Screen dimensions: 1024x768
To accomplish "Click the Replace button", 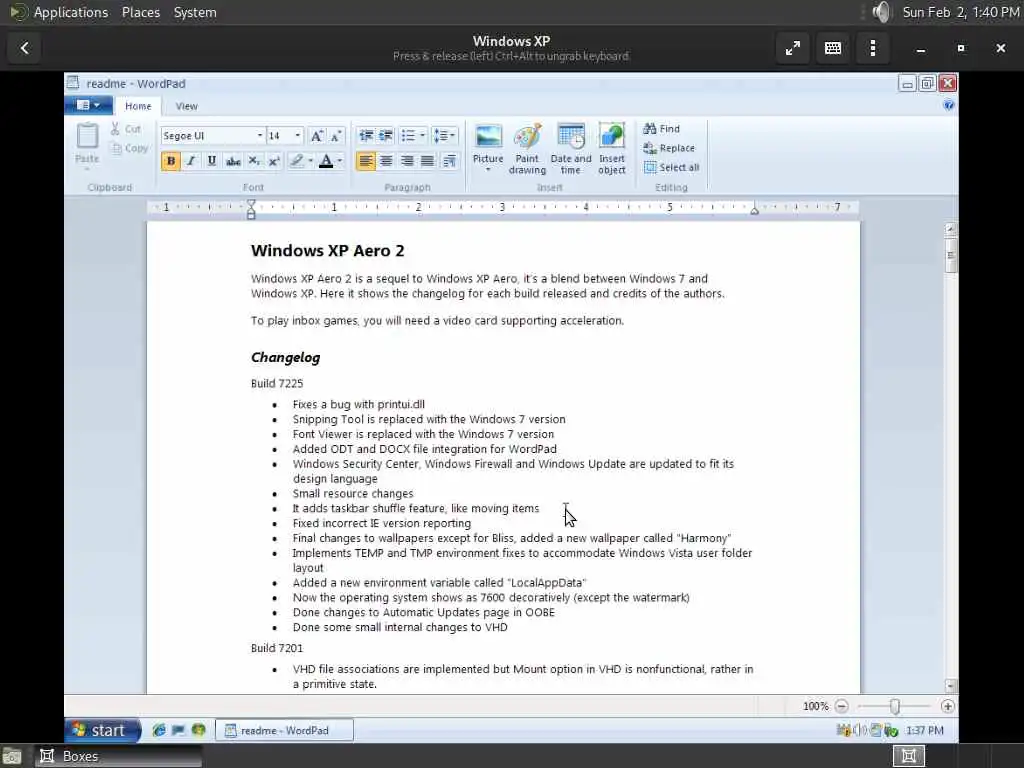I will point(669,148).
